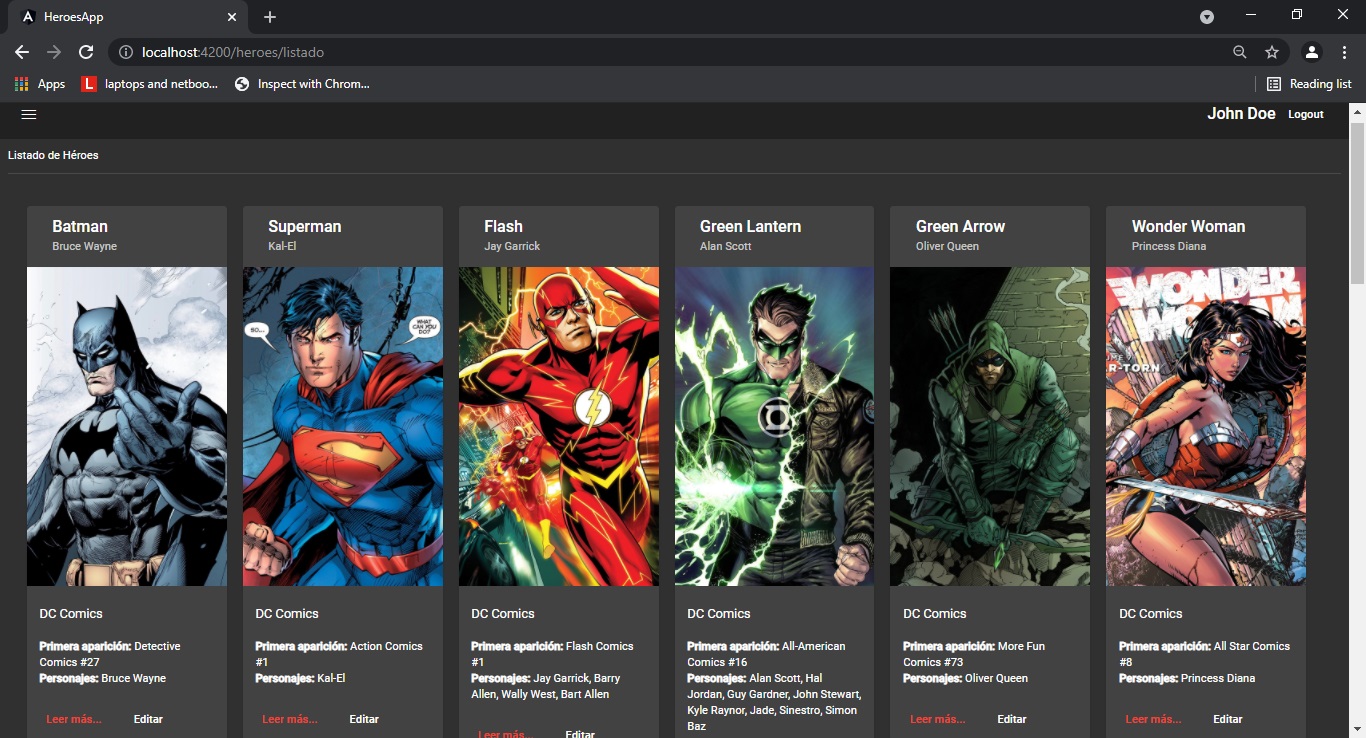The image size is (1366, 738).
Task: Click the page vertical scrollbar thumb
Action: tap(1357, 204)
